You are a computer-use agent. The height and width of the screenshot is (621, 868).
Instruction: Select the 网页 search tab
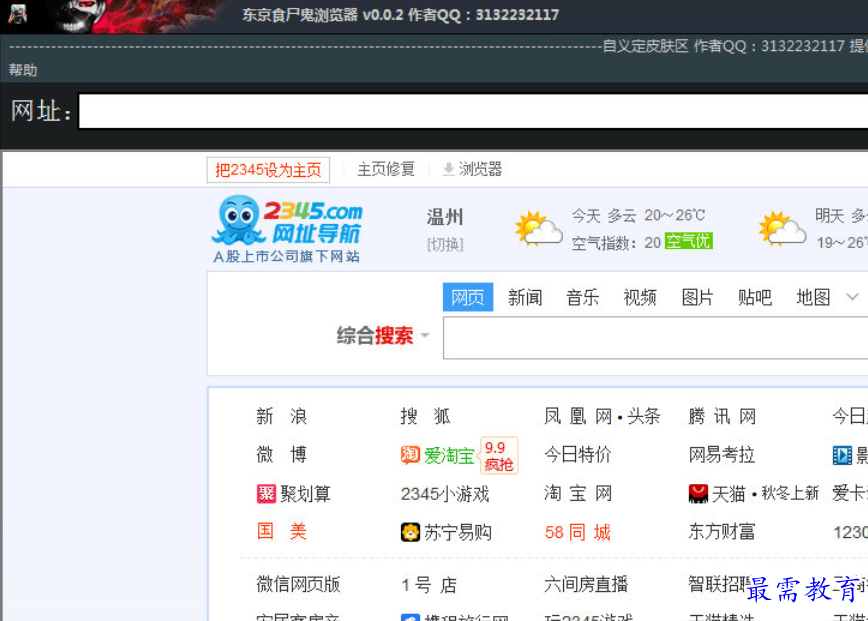point(468,297)
